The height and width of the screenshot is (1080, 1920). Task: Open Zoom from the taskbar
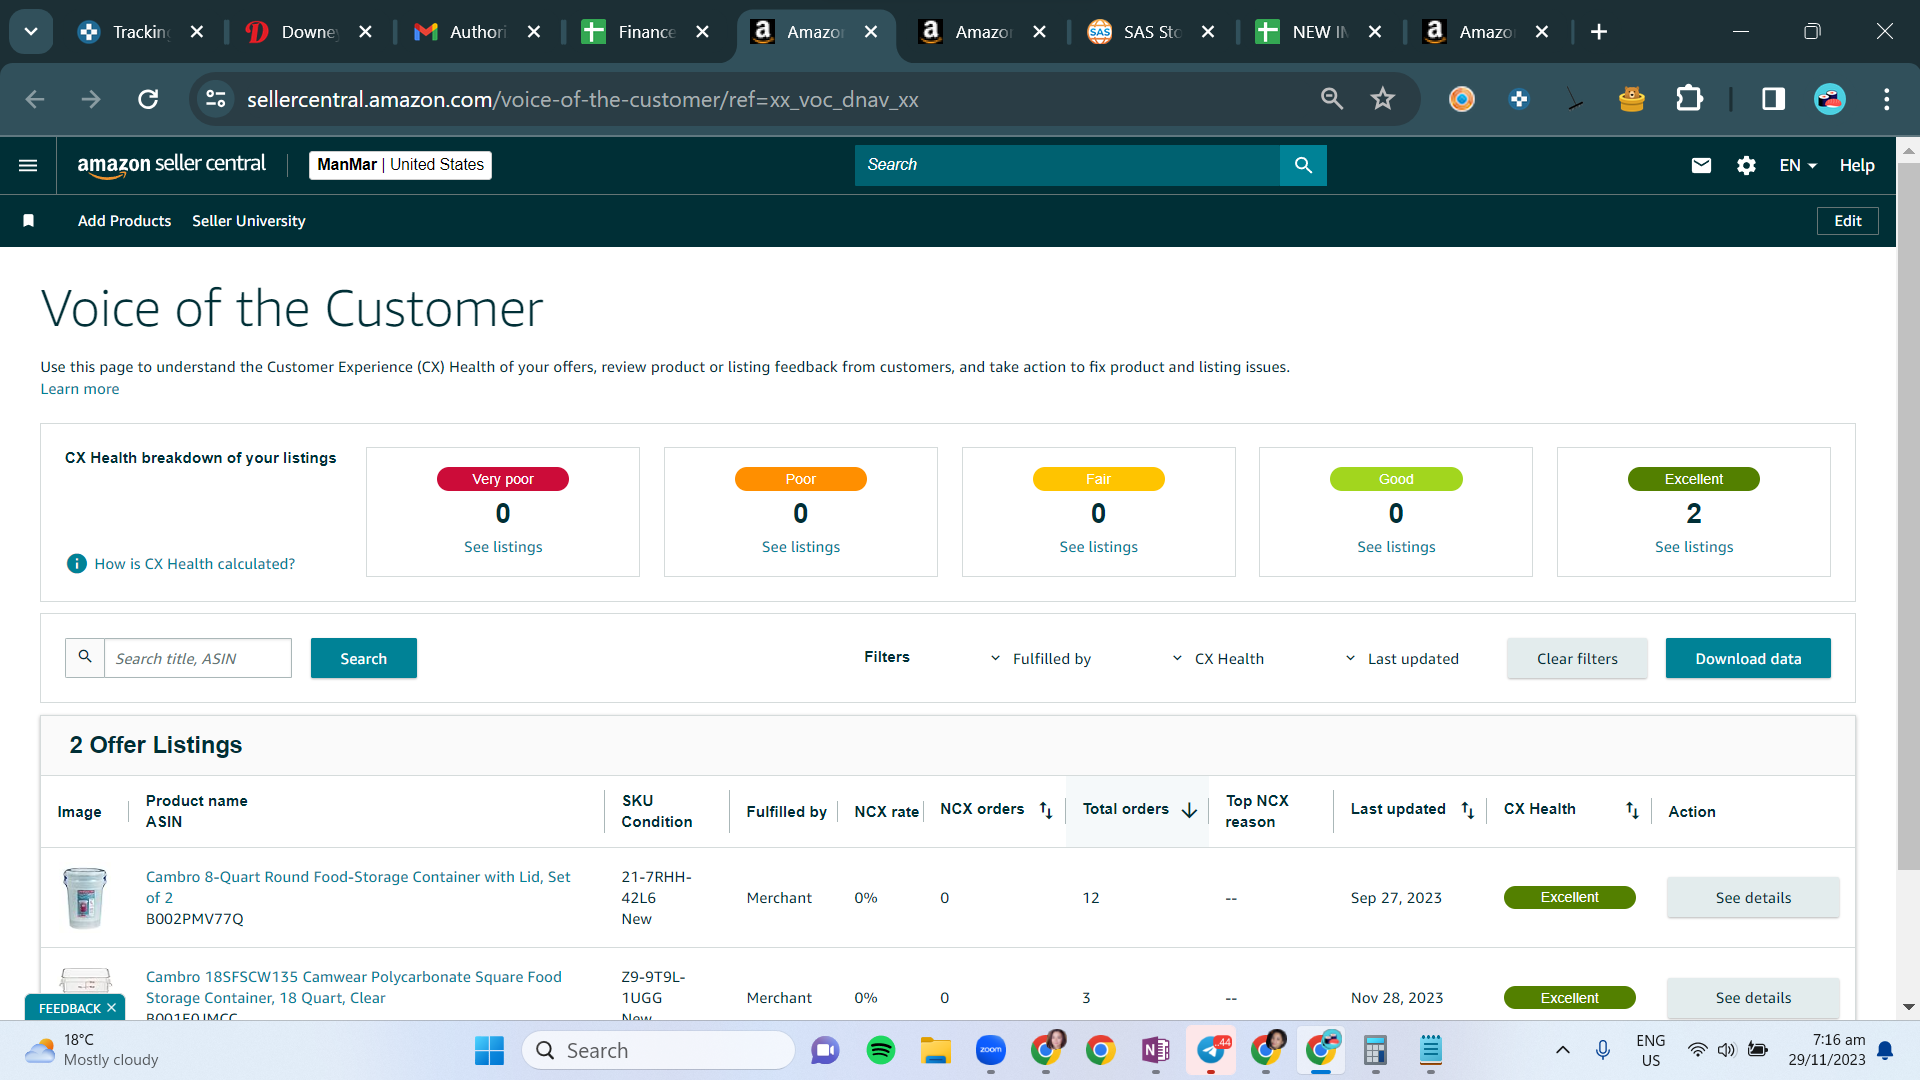(991, 1050)
